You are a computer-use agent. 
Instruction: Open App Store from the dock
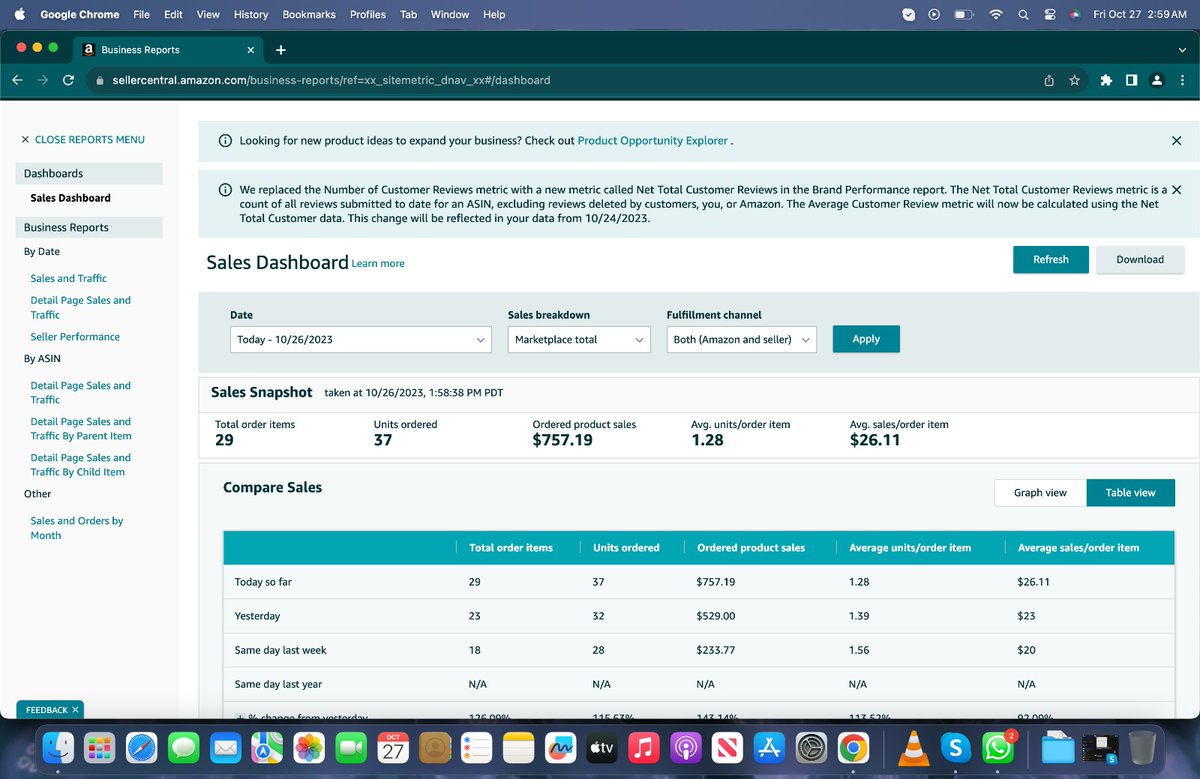tap(769, 746)
